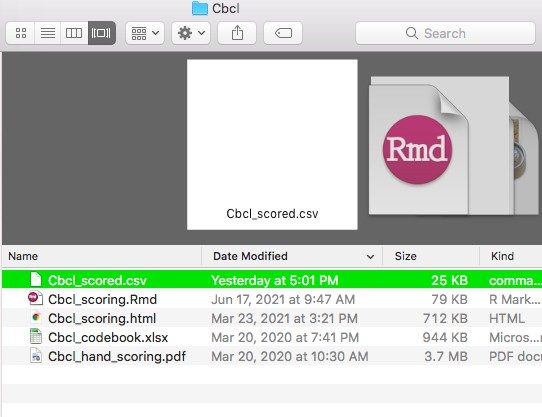Viewport: 542px width, 417px height.
Task: Select Cbcl_hand_scoring.pdf file icon
Action: coord(36,356)
